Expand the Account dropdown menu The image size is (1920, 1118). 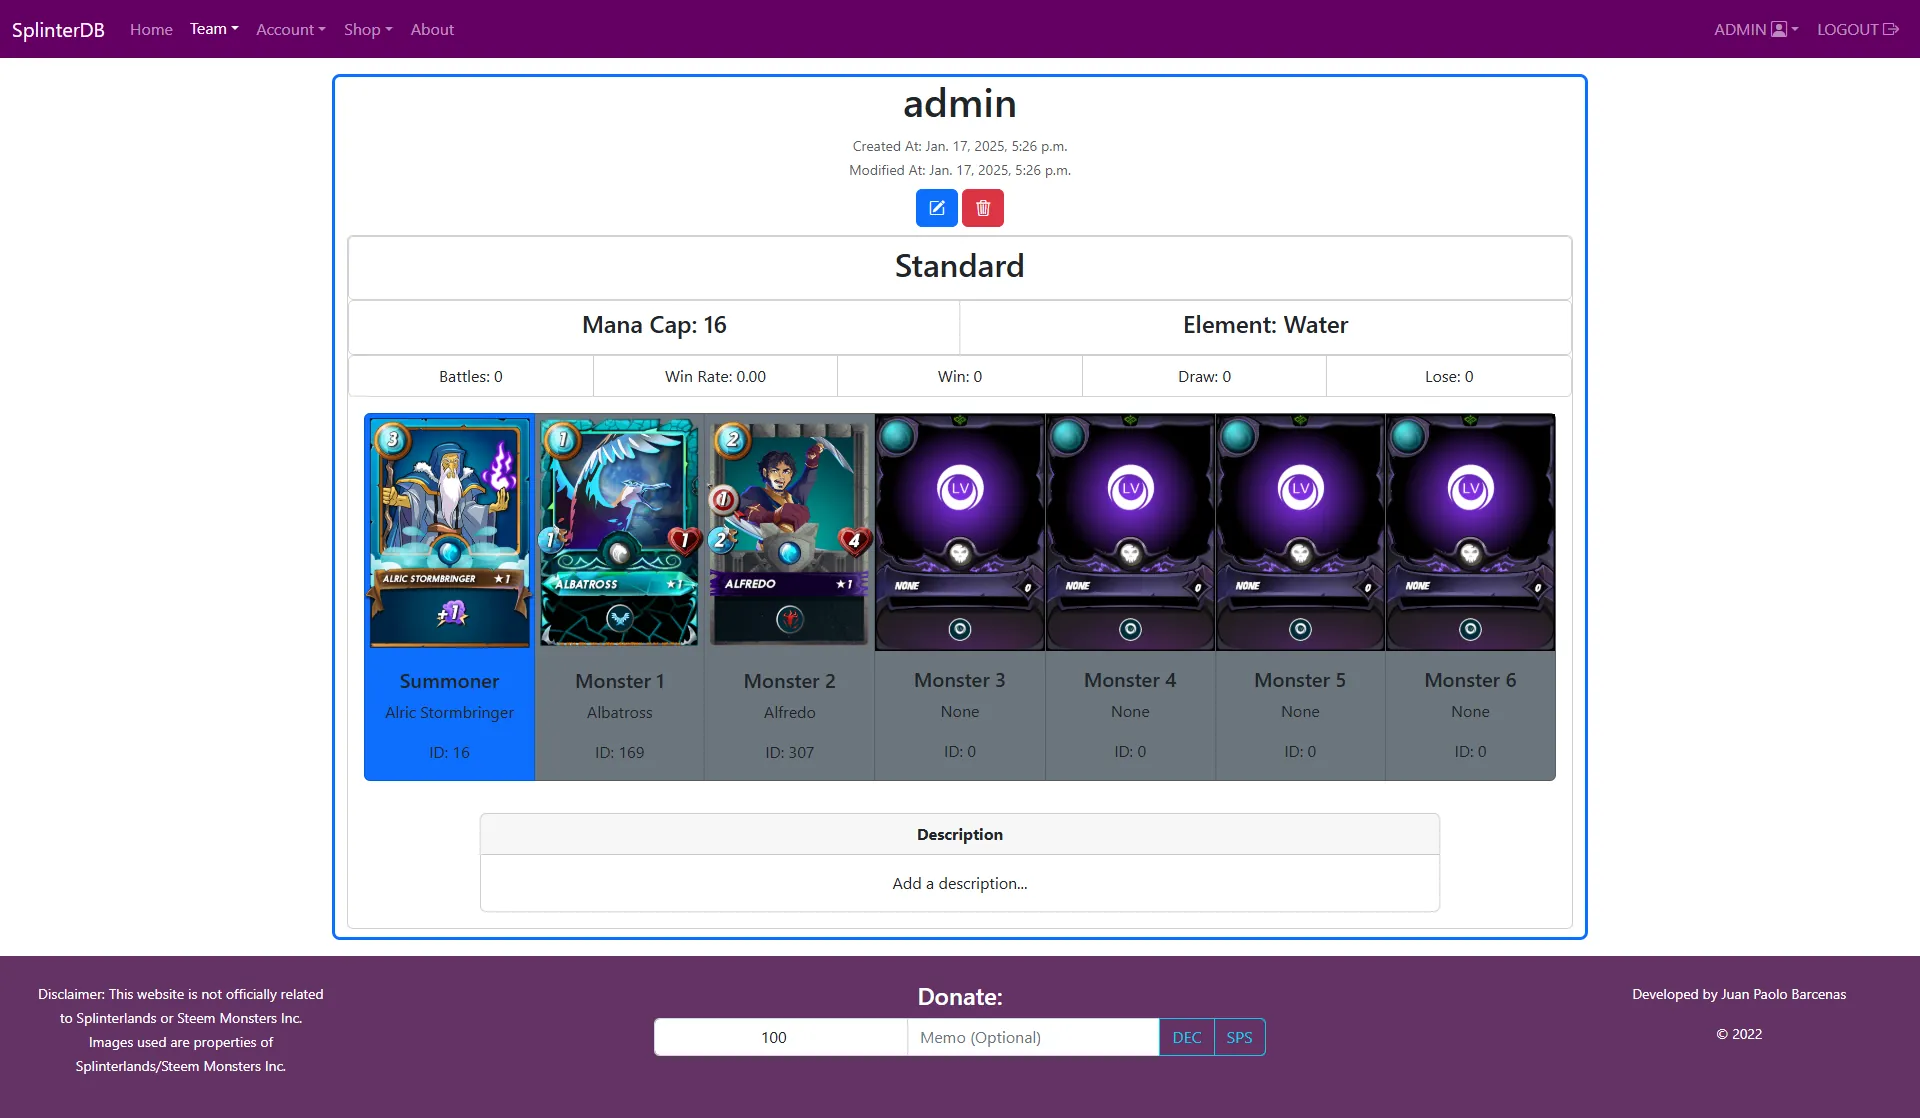(x=290, y=29)
